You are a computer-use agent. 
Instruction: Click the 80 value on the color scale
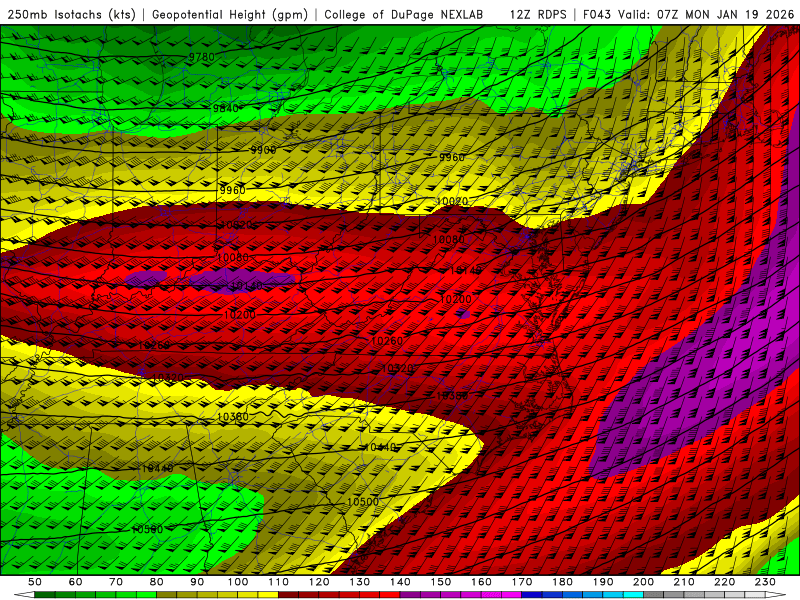point(157,582)
